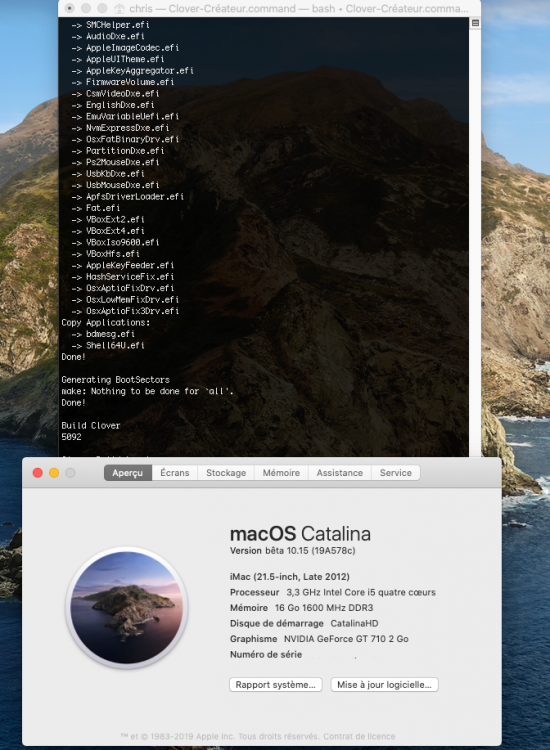This screenshot has height=750, width=550.
Task: Close the About This Mac window
Action: (38, 473)
